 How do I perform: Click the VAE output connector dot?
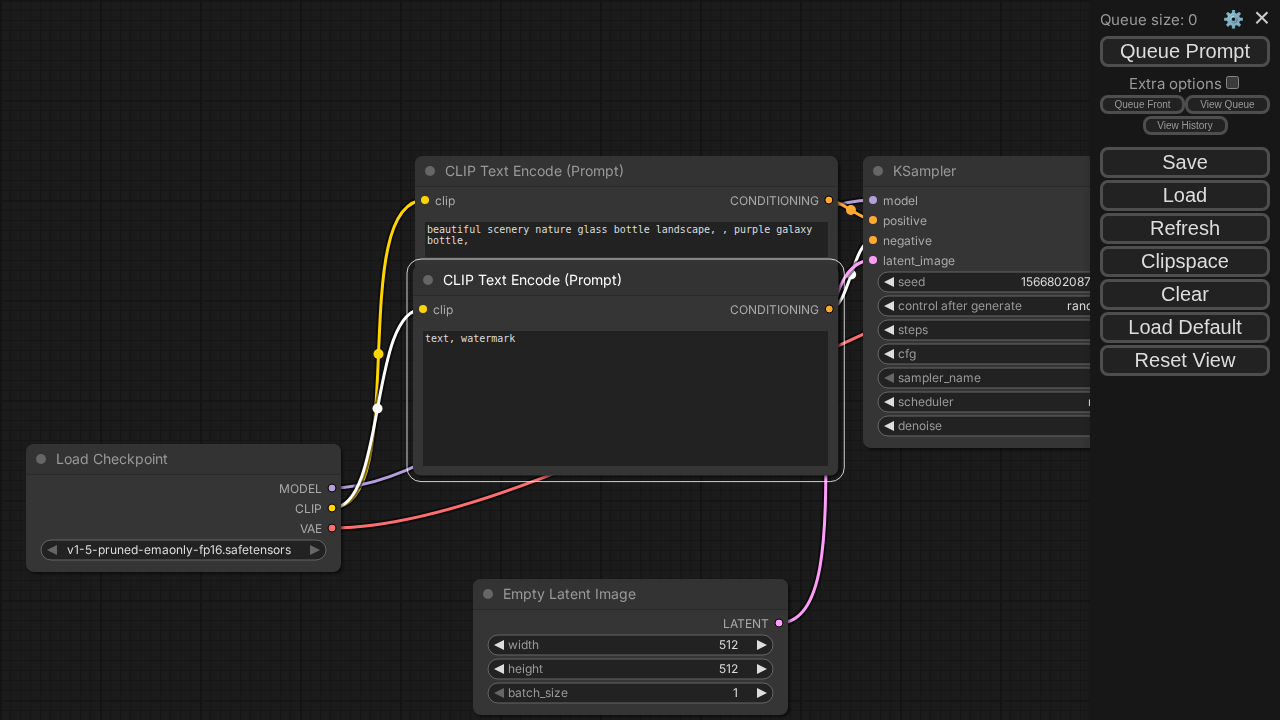pos(332,528)
